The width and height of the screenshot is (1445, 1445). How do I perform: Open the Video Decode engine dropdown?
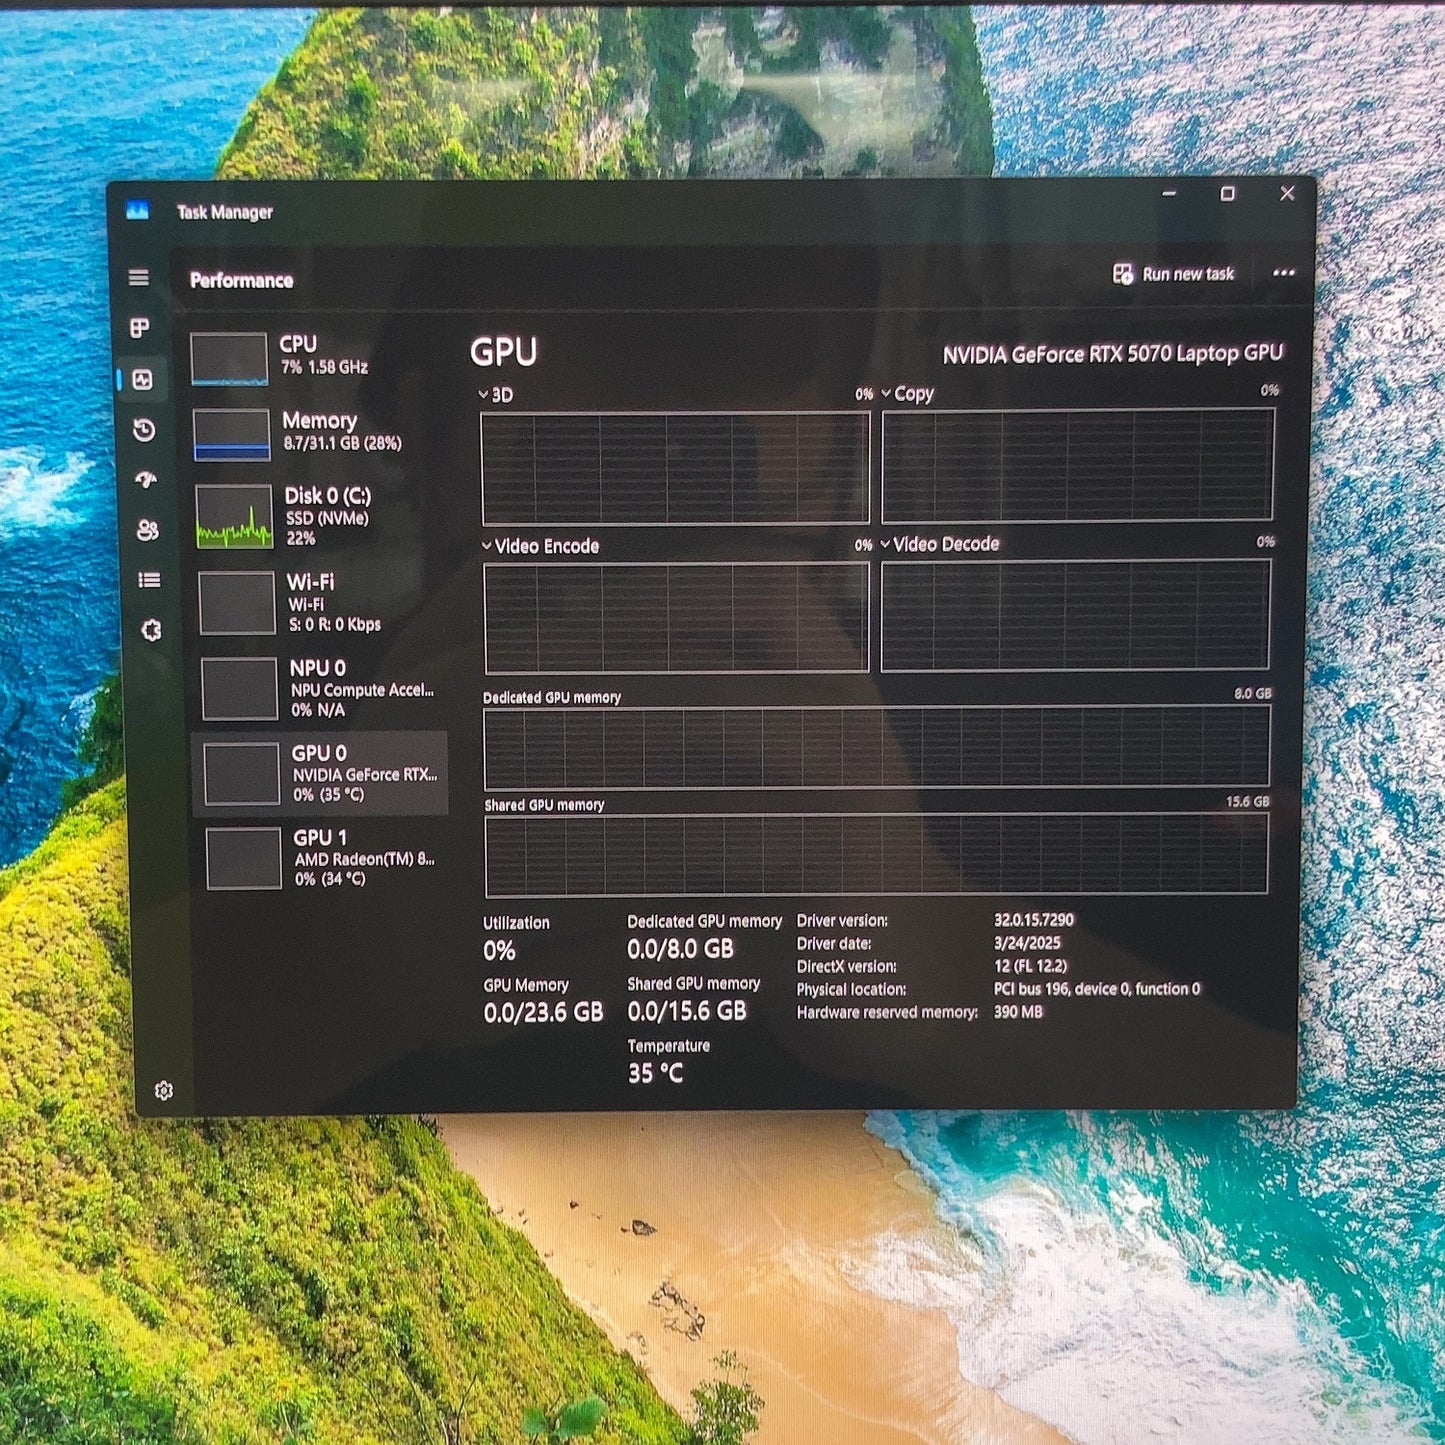tap(885, 544)
